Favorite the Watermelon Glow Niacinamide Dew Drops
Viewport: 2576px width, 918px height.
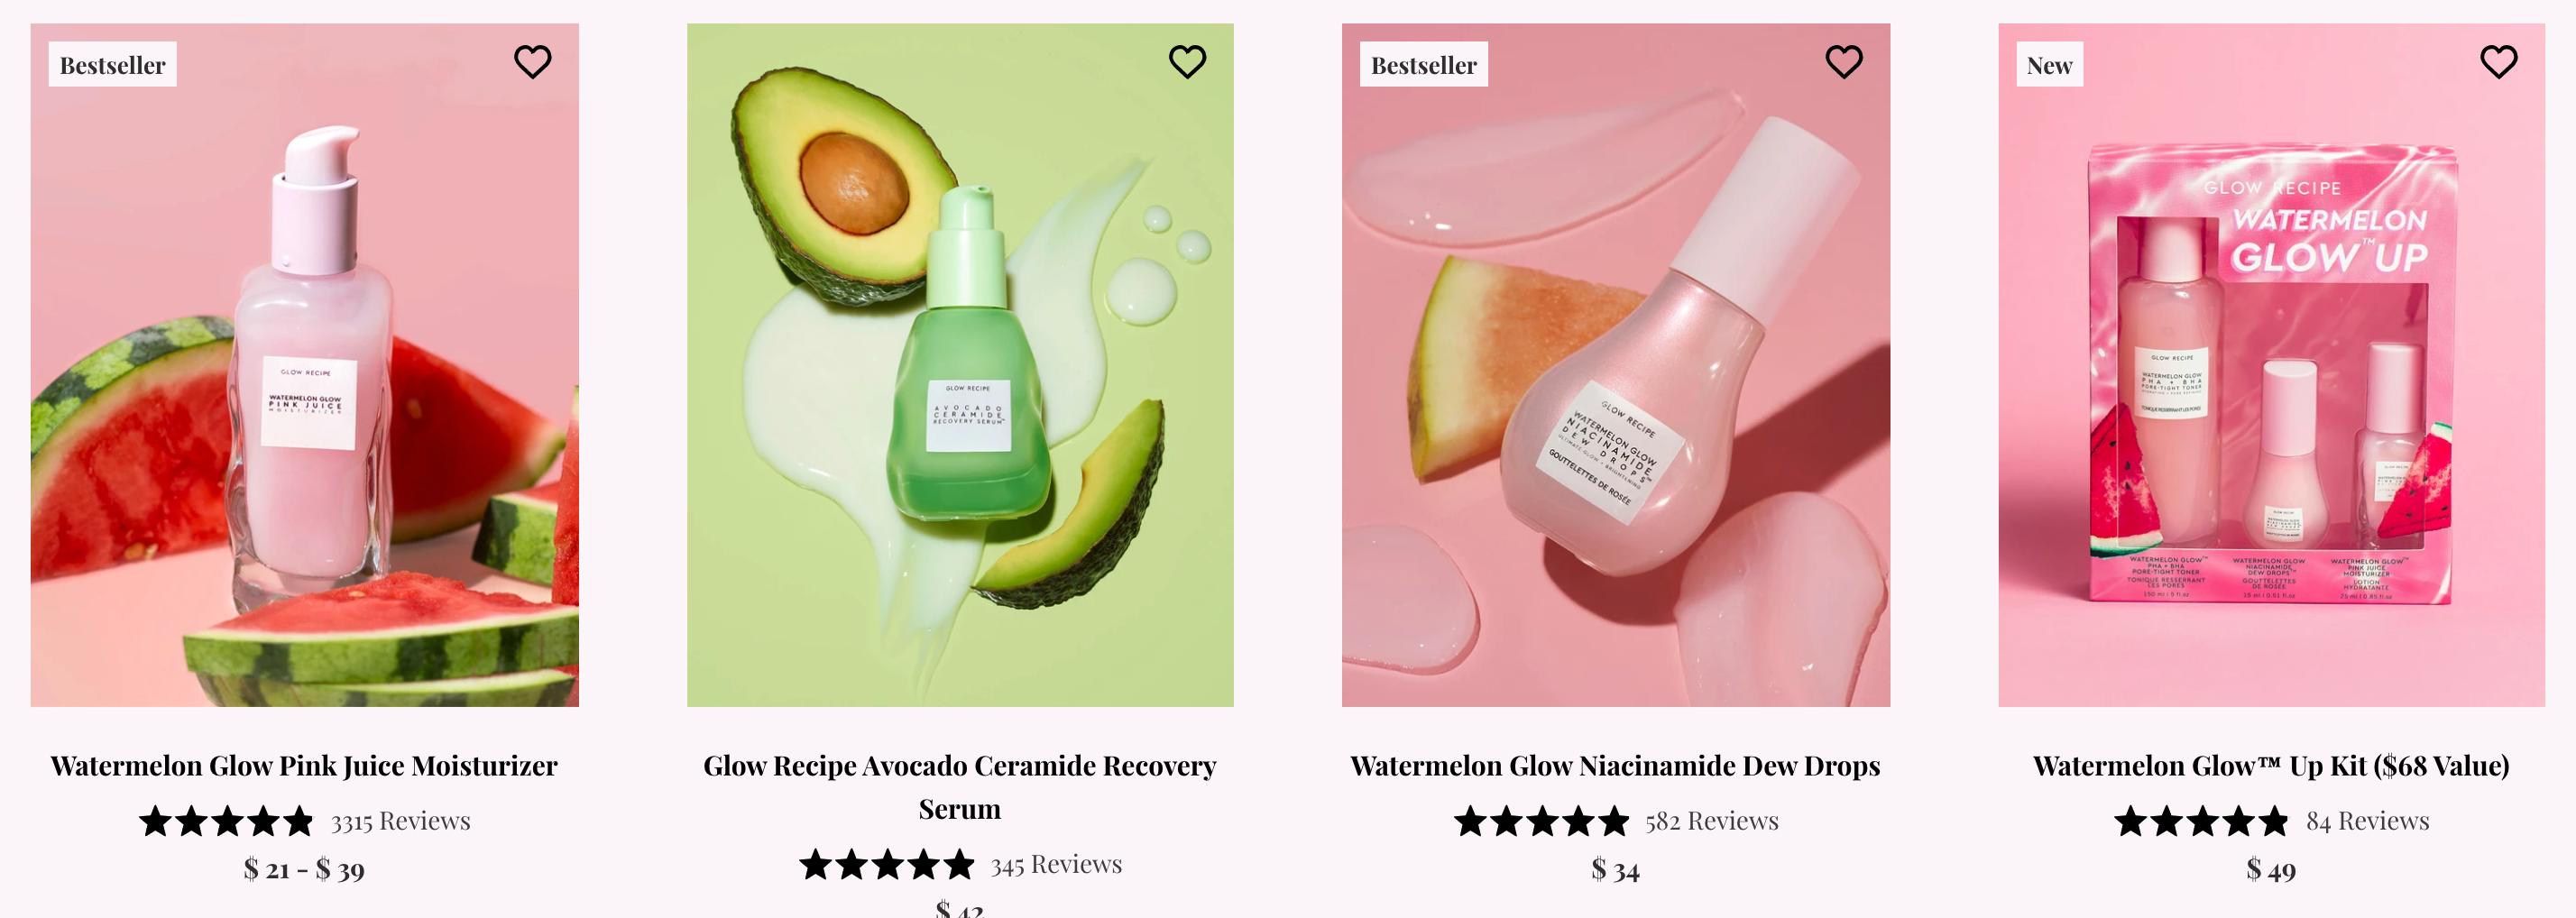coord(1844,61)
